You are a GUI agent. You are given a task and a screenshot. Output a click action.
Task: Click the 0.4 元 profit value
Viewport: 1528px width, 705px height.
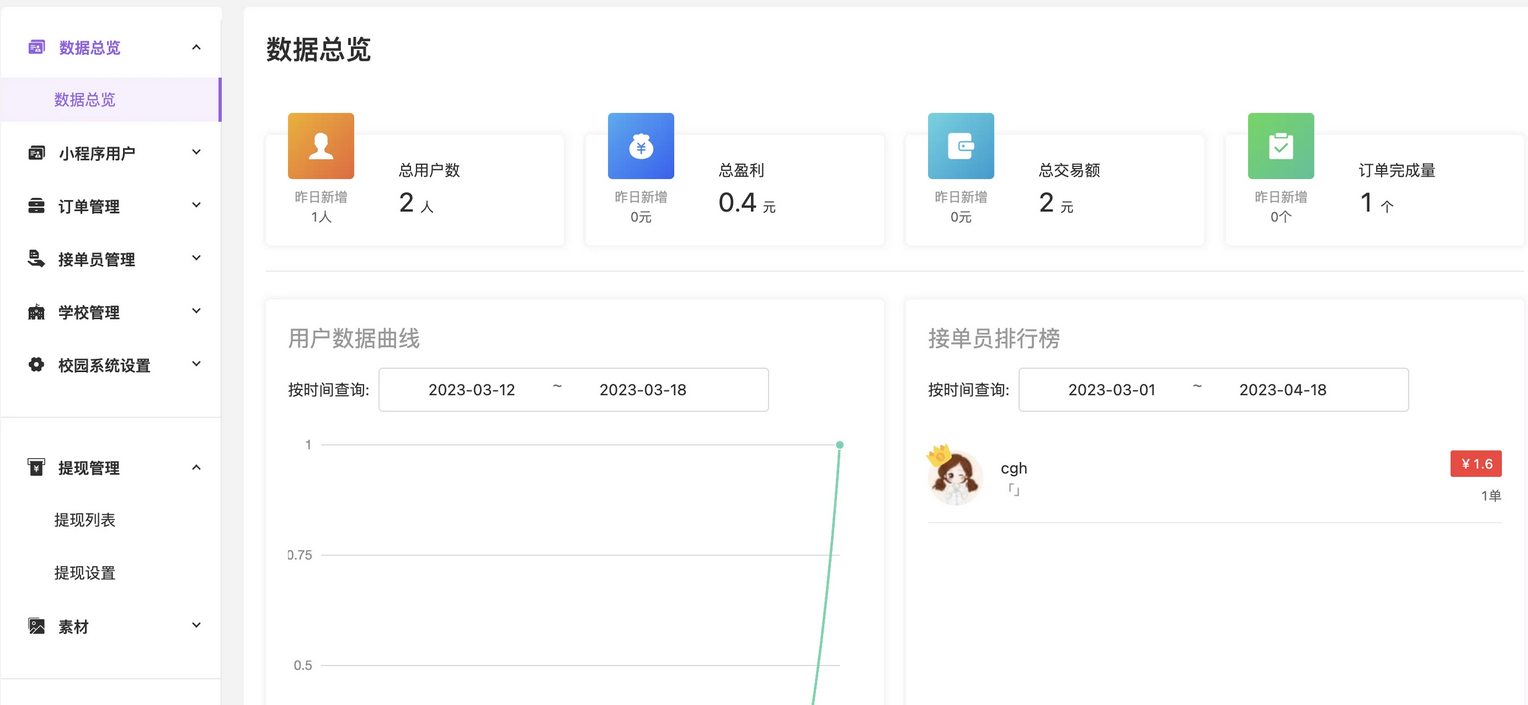pos(747,204)
